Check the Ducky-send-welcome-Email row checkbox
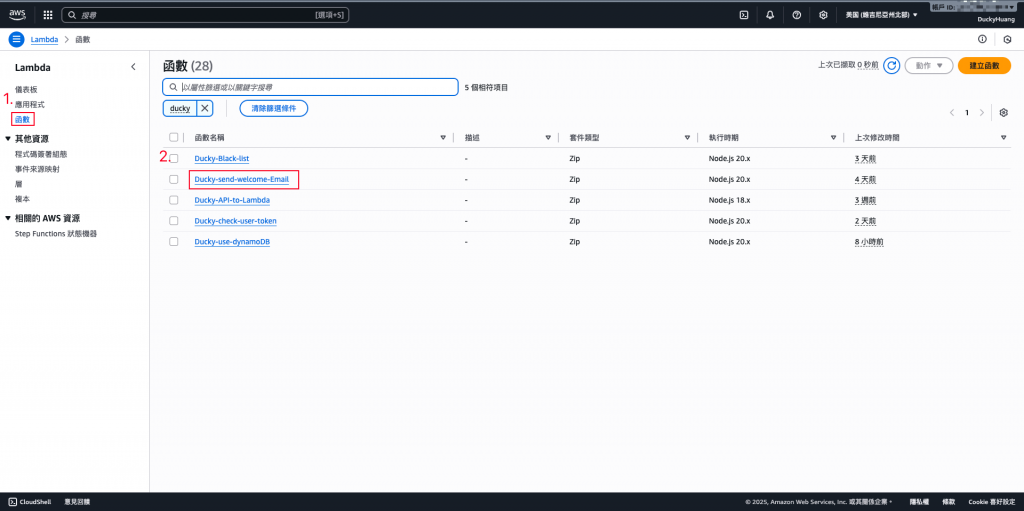The height and width of the screenshot is (511, 1024). tap(174, 179)
